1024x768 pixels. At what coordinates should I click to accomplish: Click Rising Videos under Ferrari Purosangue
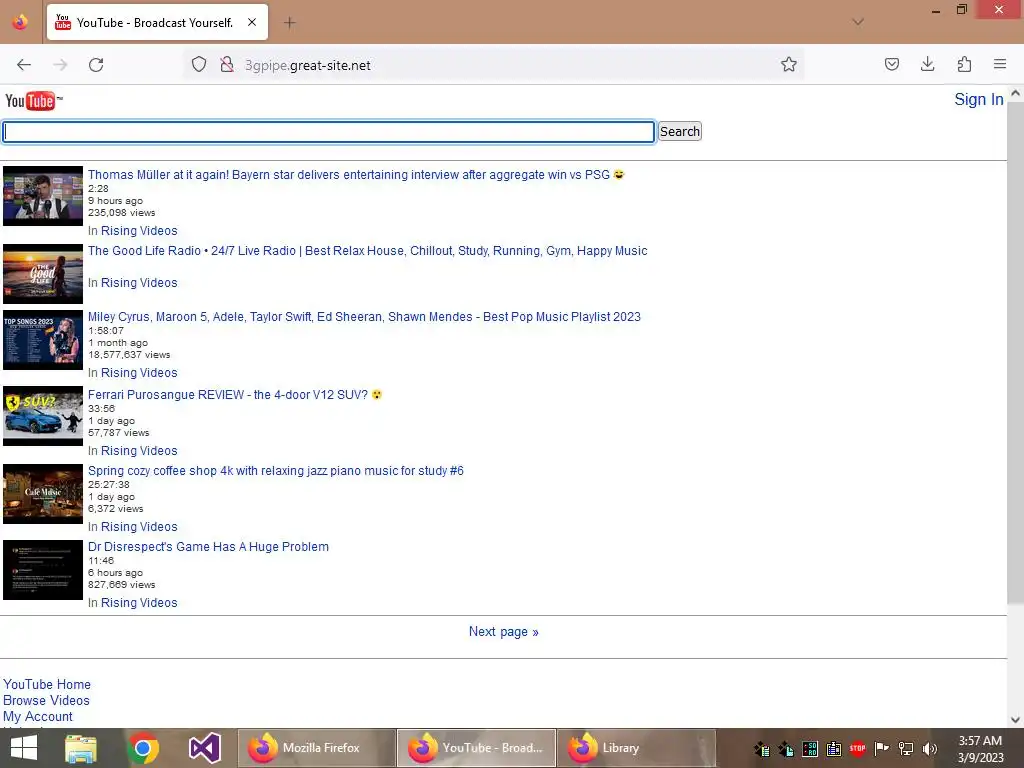[139, 451]
